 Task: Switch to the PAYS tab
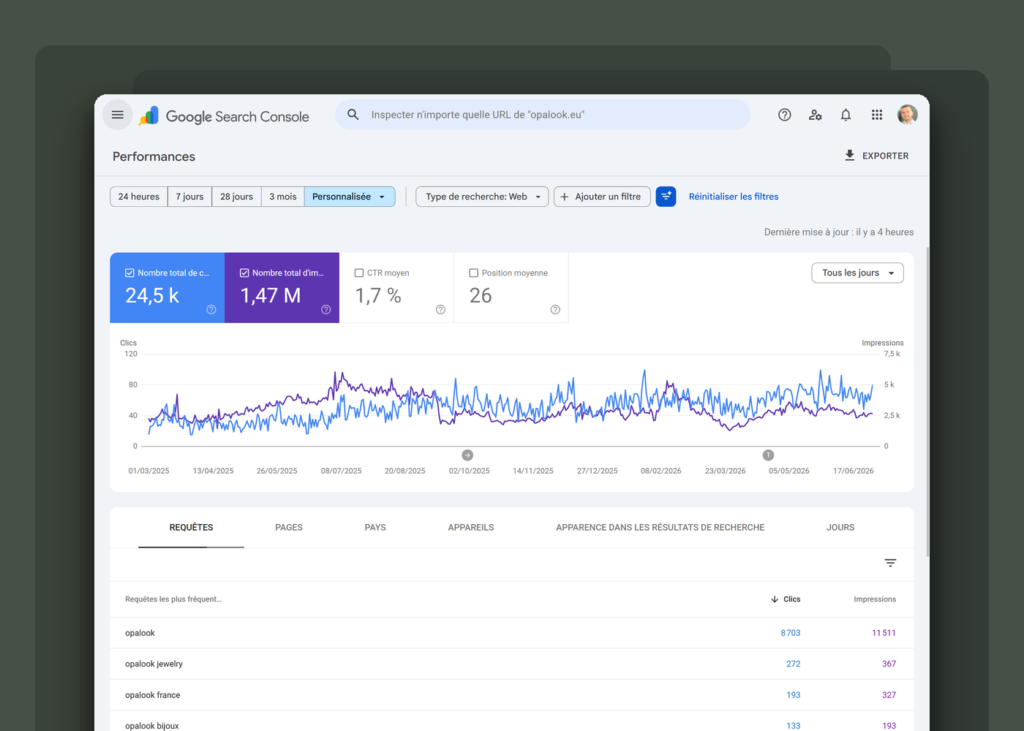(375, 528)
